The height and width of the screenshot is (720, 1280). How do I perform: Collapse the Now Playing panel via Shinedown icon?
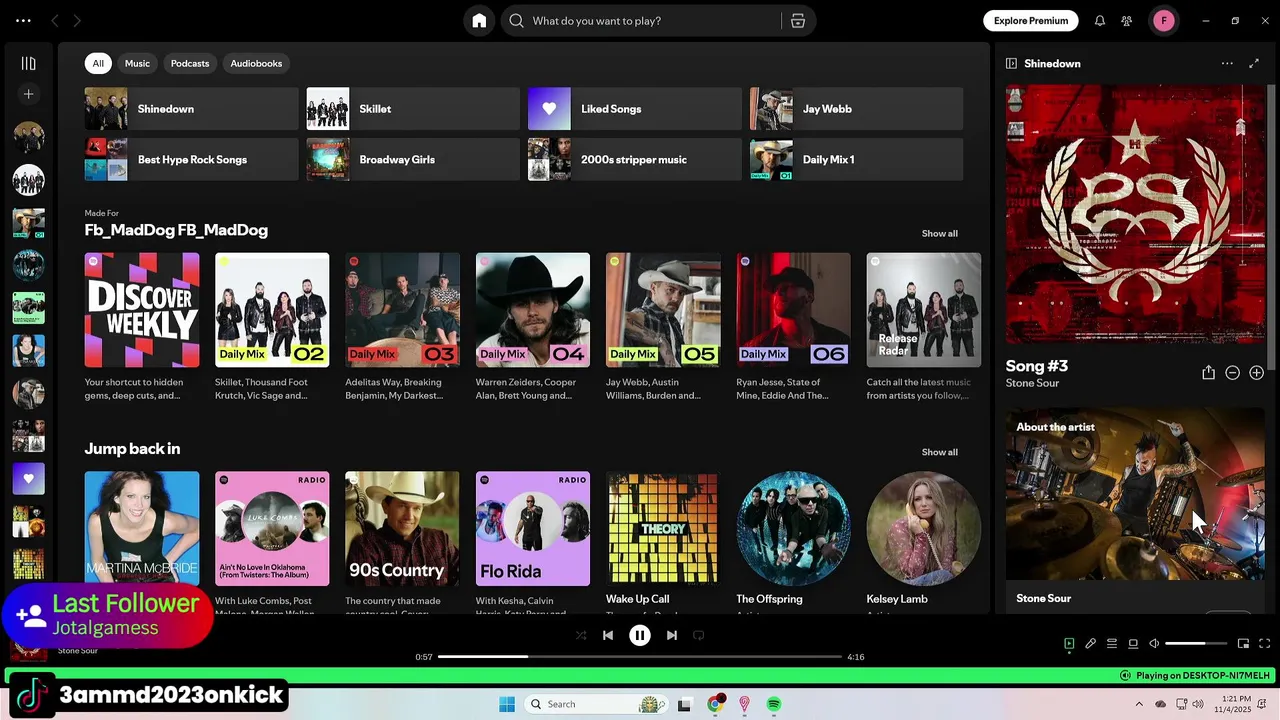(1012, 63)
